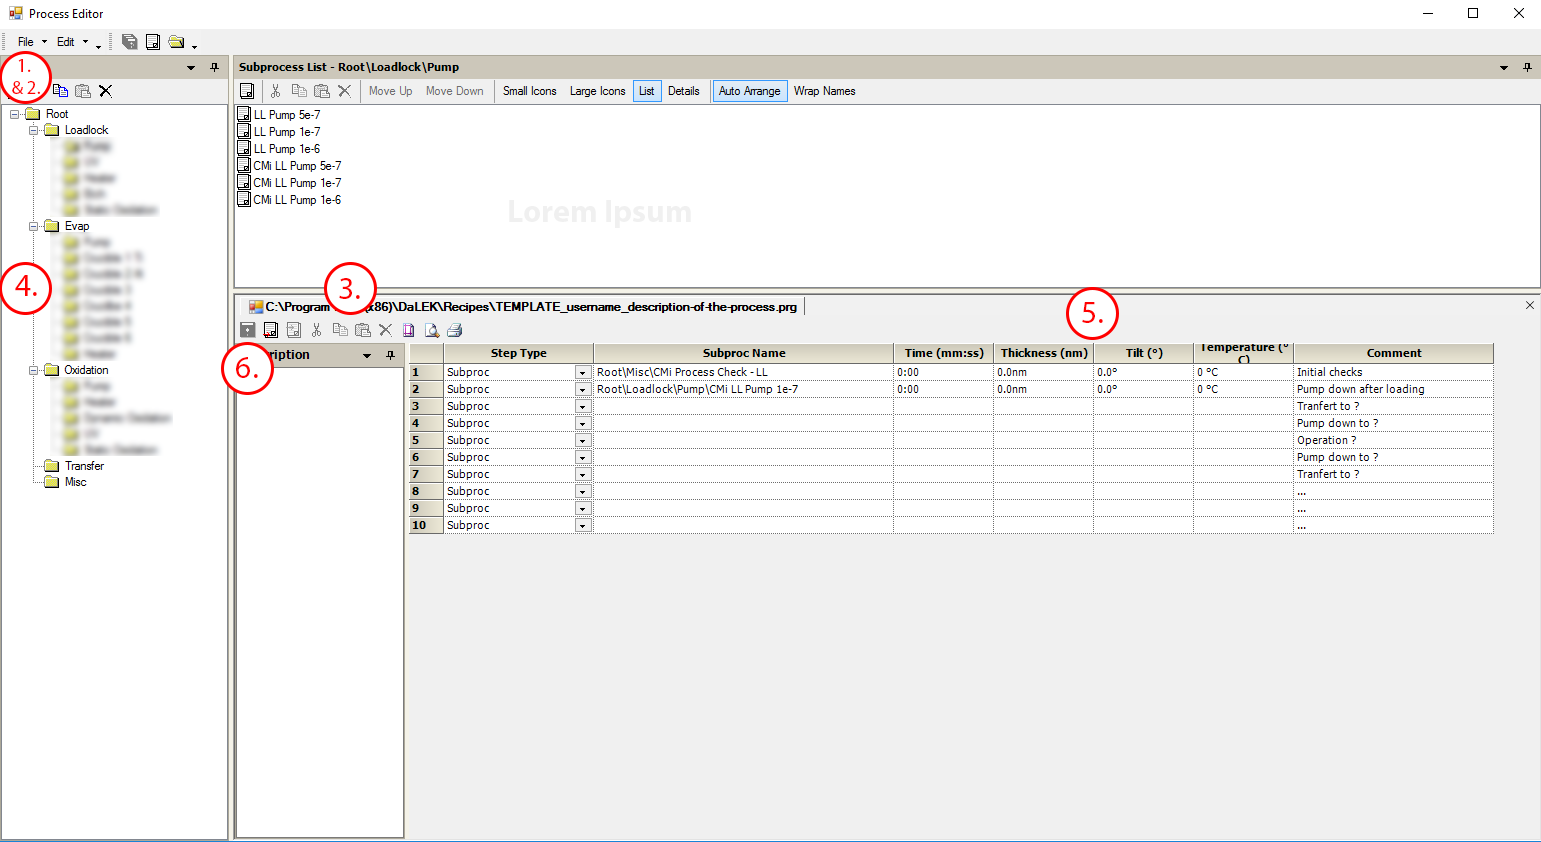Select CMi LL Pump 1e-7 subprocess
Viewport: 1541px width, 842px height.
[296, 183]
